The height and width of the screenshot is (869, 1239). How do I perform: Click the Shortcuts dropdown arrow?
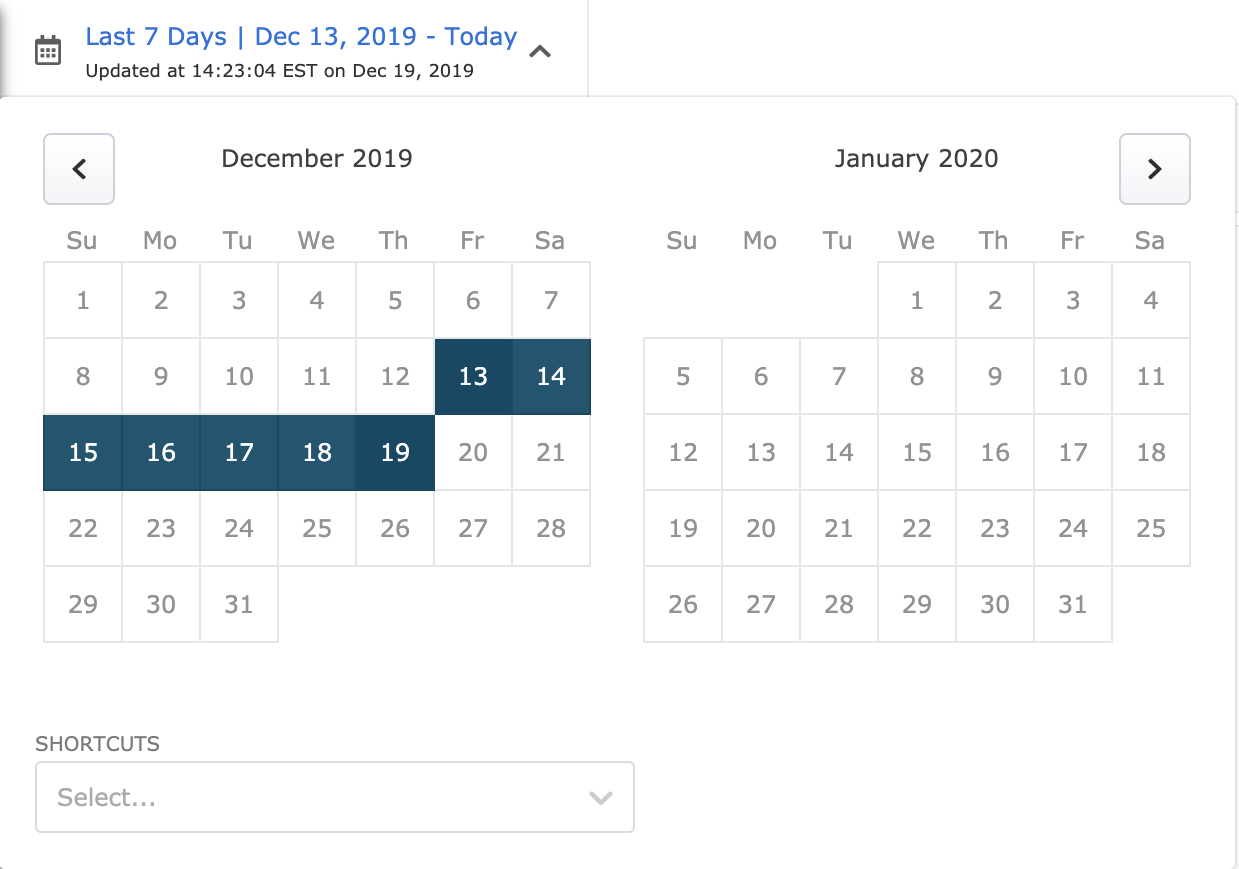pyautogui.click(x=600, y=797)
